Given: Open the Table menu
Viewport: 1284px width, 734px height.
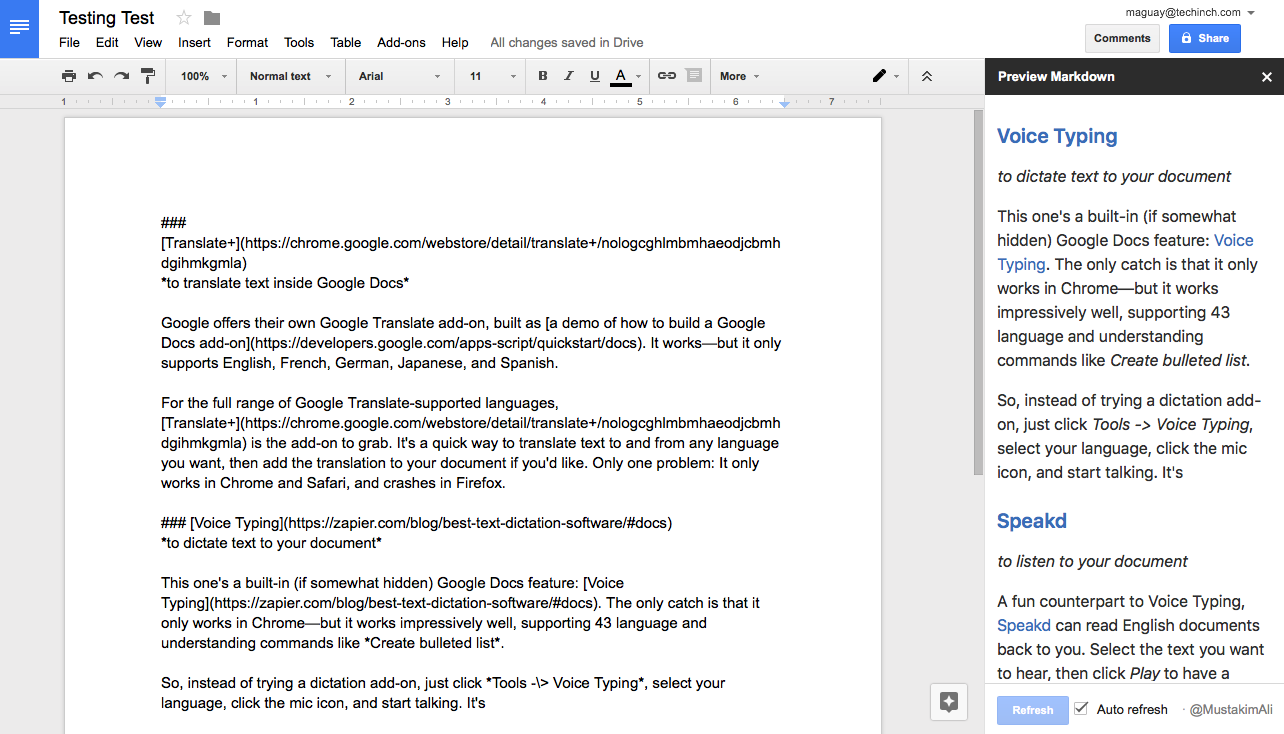Looking at the screenshot, I should (346, 43).
